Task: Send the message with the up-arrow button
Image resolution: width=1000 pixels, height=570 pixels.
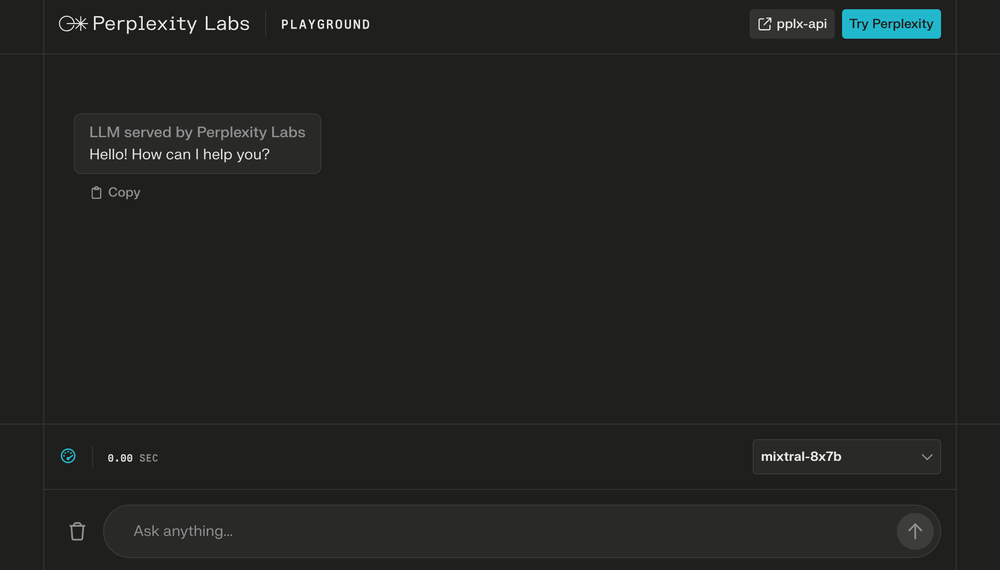Action: click(915, 531)
